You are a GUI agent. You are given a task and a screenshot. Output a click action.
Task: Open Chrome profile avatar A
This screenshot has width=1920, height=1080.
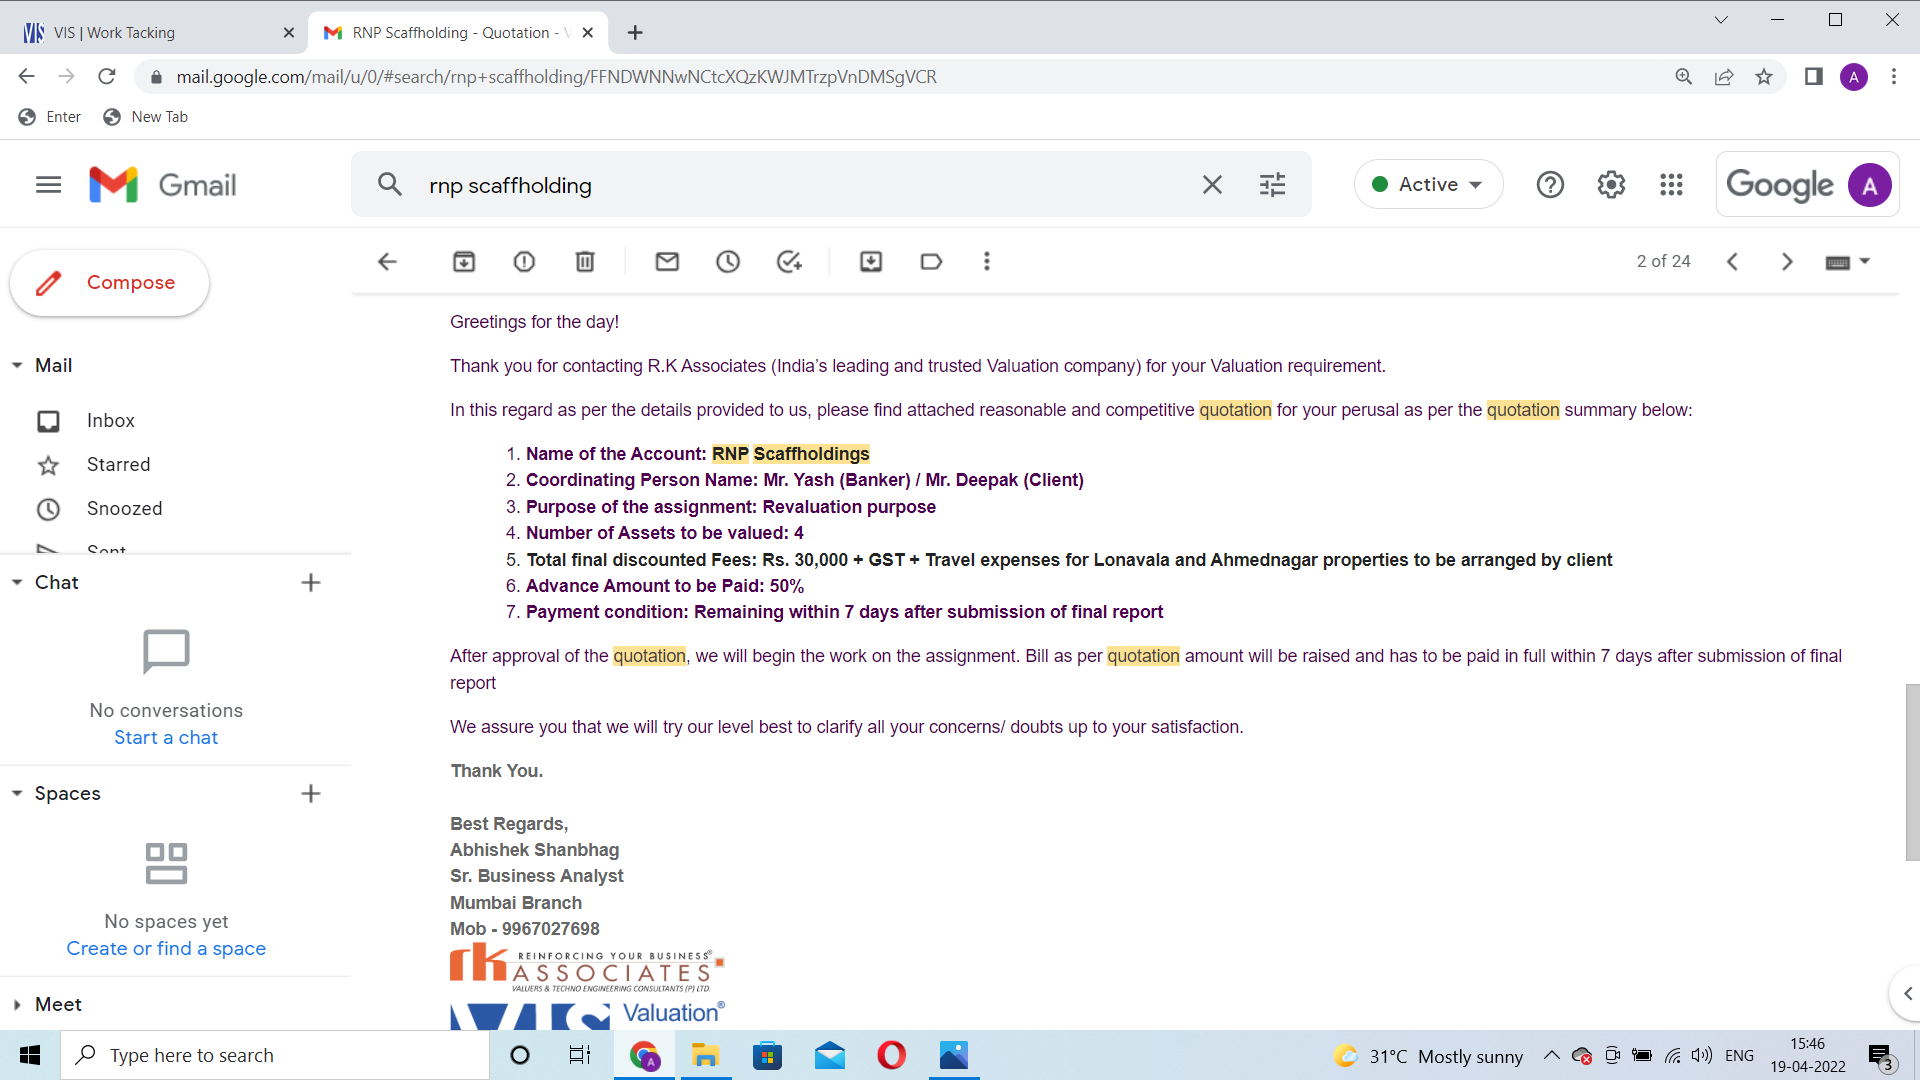click(1854, 77)
